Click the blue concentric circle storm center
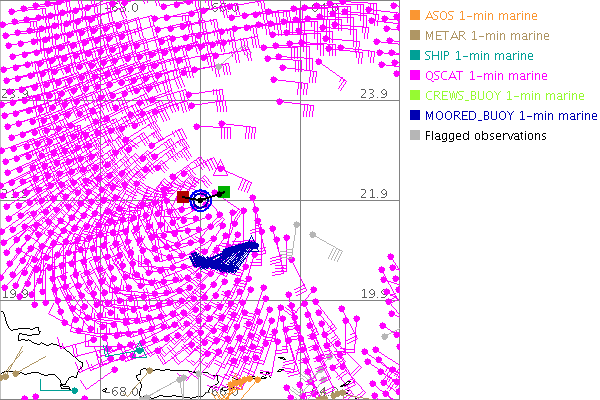This screenshot has height=400, width=600. (201, 200)
